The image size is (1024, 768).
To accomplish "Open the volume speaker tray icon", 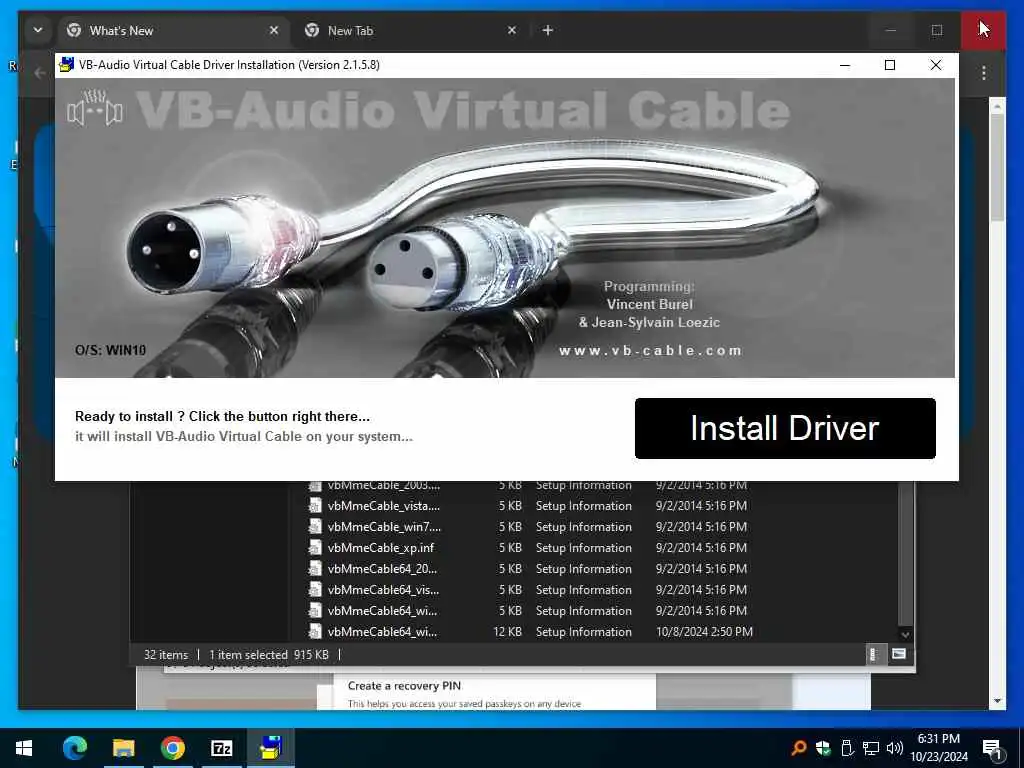I will (x=895, y=748).
